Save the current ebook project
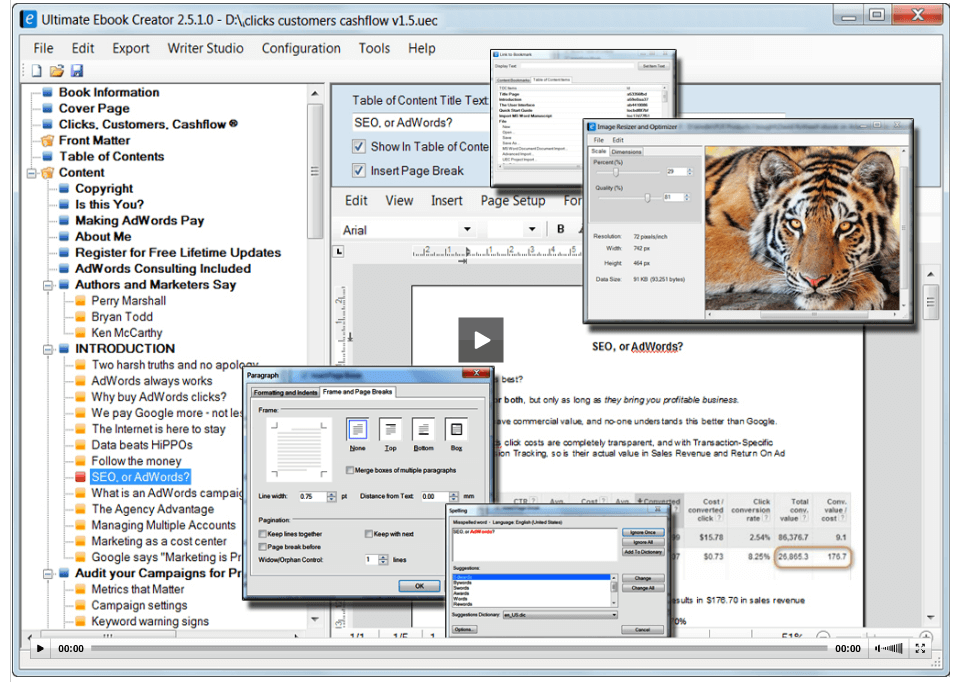This screenshot has height=682, width=965. point(77,70)
